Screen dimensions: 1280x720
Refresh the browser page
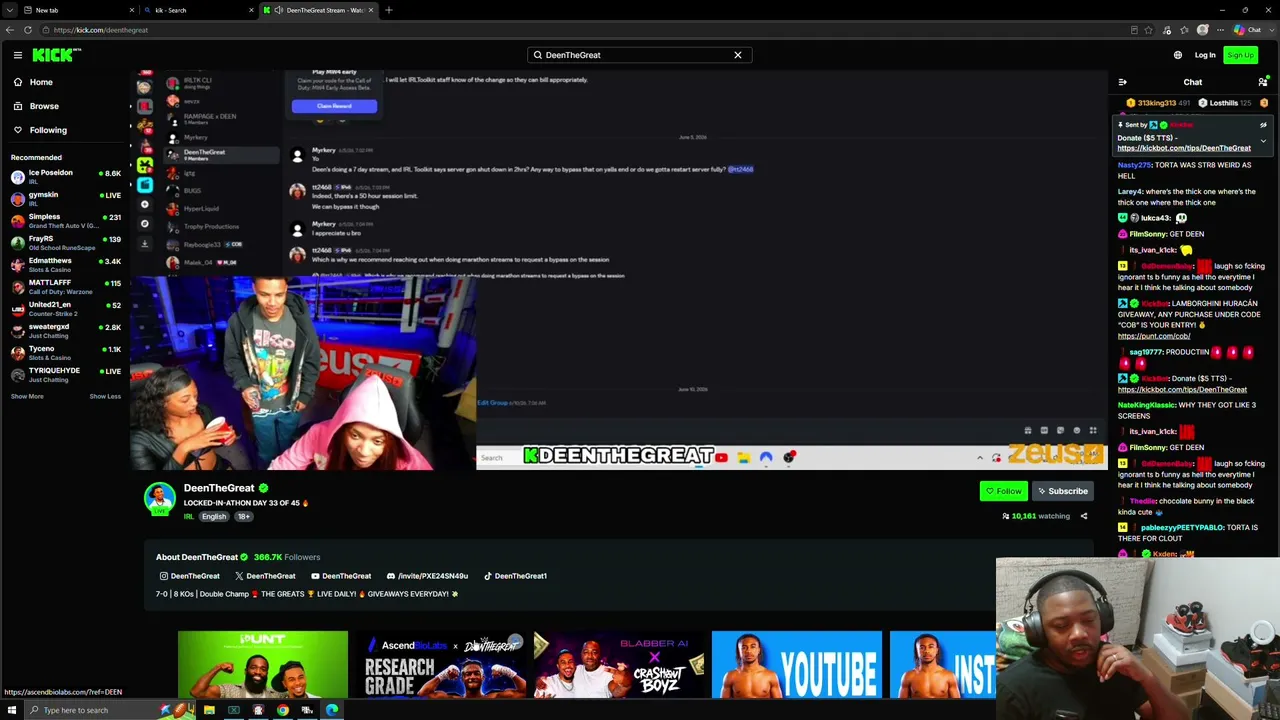tap(30, 30)
